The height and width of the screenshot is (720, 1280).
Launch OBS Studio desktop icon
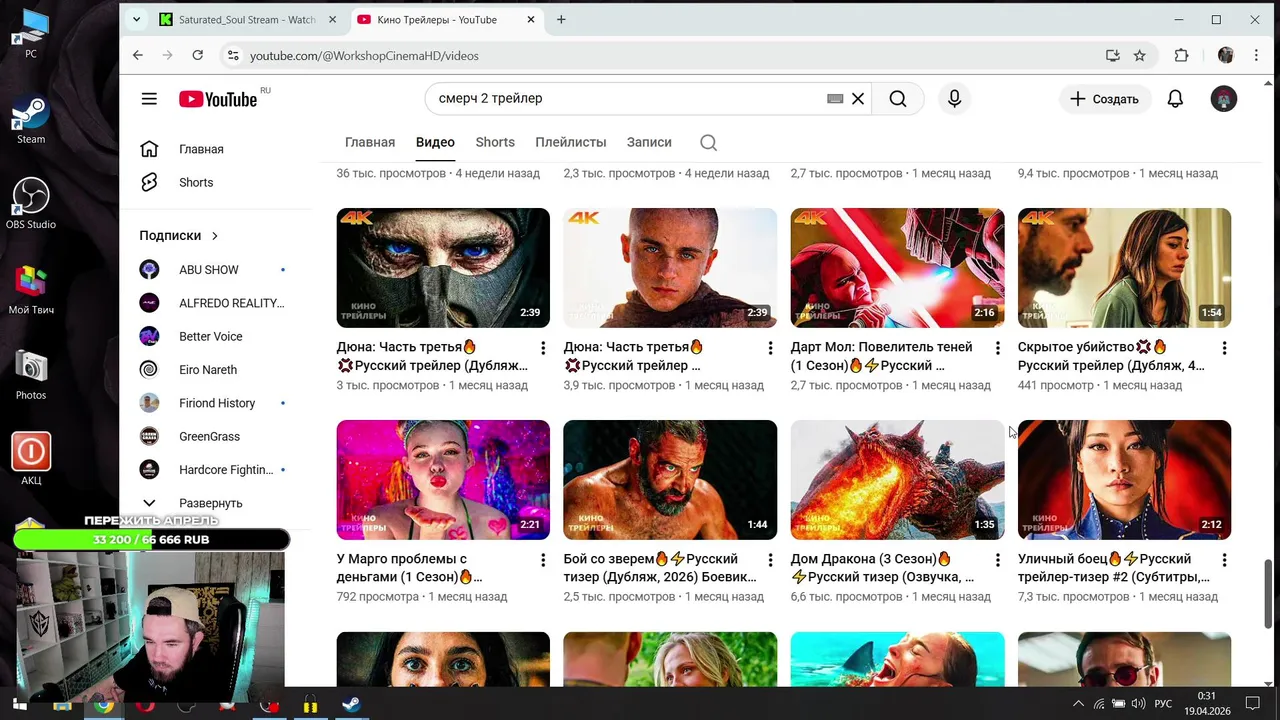coord(31,203)
